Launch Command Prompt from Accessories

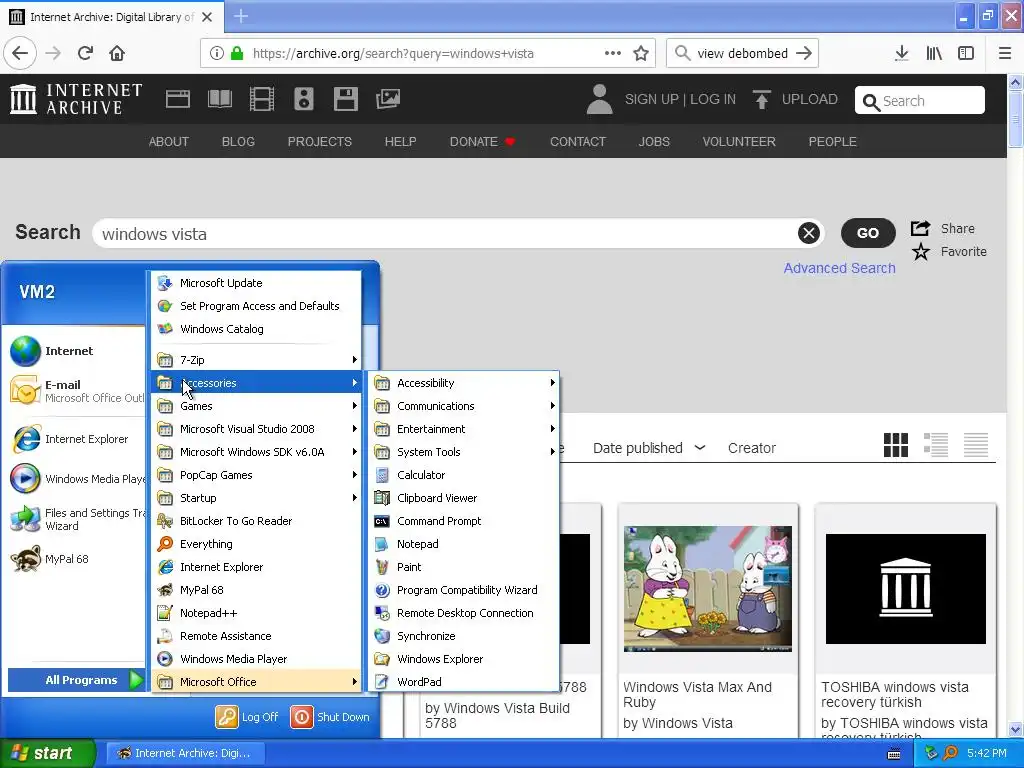(463, 521)
